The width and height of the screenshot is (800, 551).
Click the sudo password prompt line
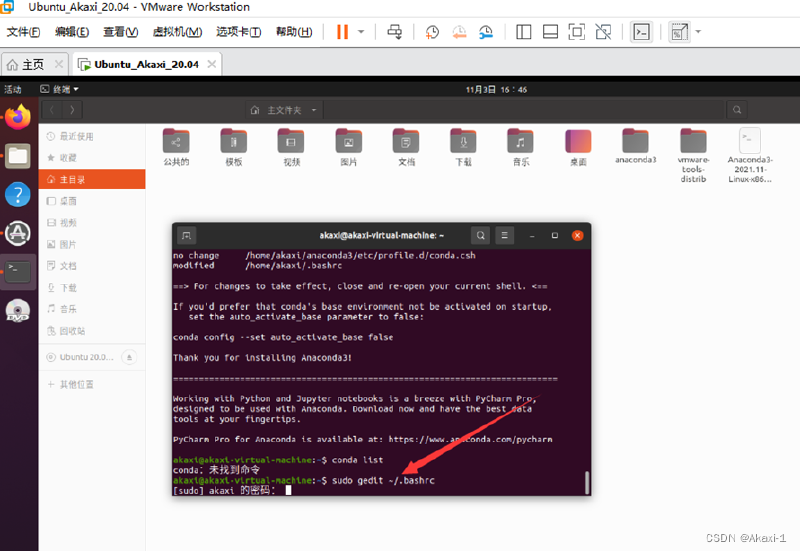pyautogui.click(x=232, y=490)
